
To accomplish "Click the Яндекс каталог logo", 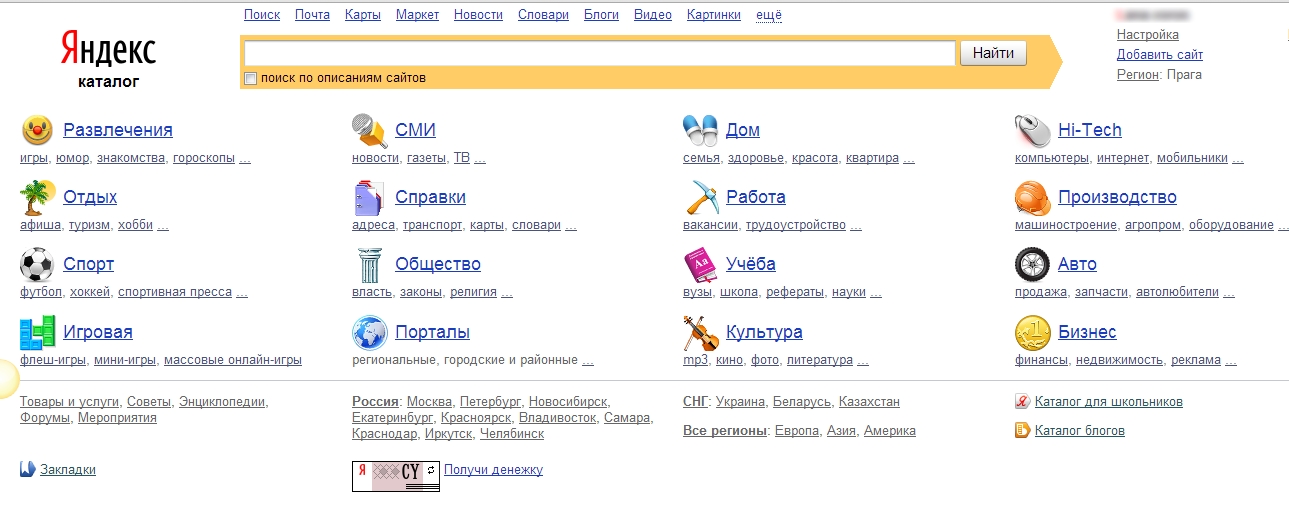I will point(108,60).
